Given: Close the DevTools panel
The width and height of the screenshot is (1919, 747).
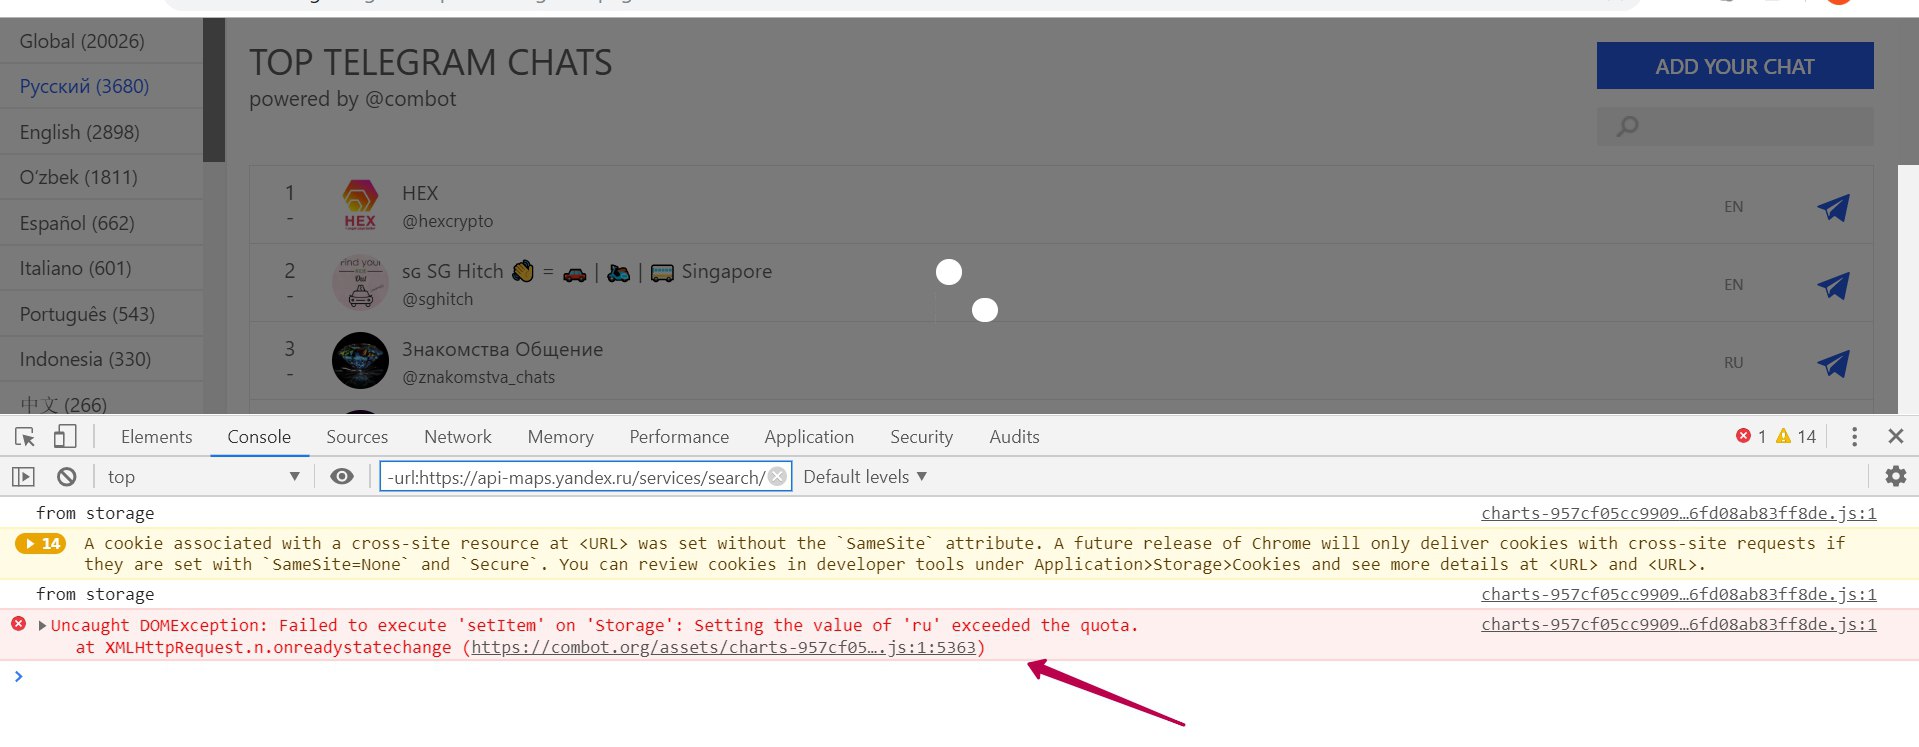Looking at the screenshot, I should pos(1895,436).
